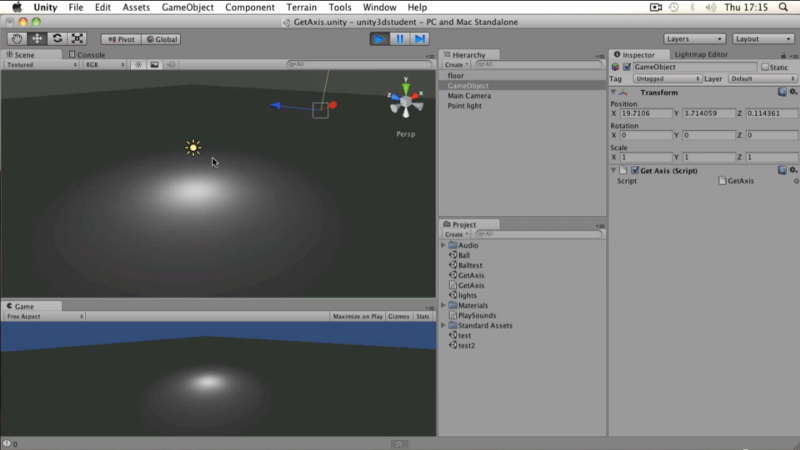Viewport: 800px width, 450px height.
Task: Expand the Audio folder
Action: point(443,245)
